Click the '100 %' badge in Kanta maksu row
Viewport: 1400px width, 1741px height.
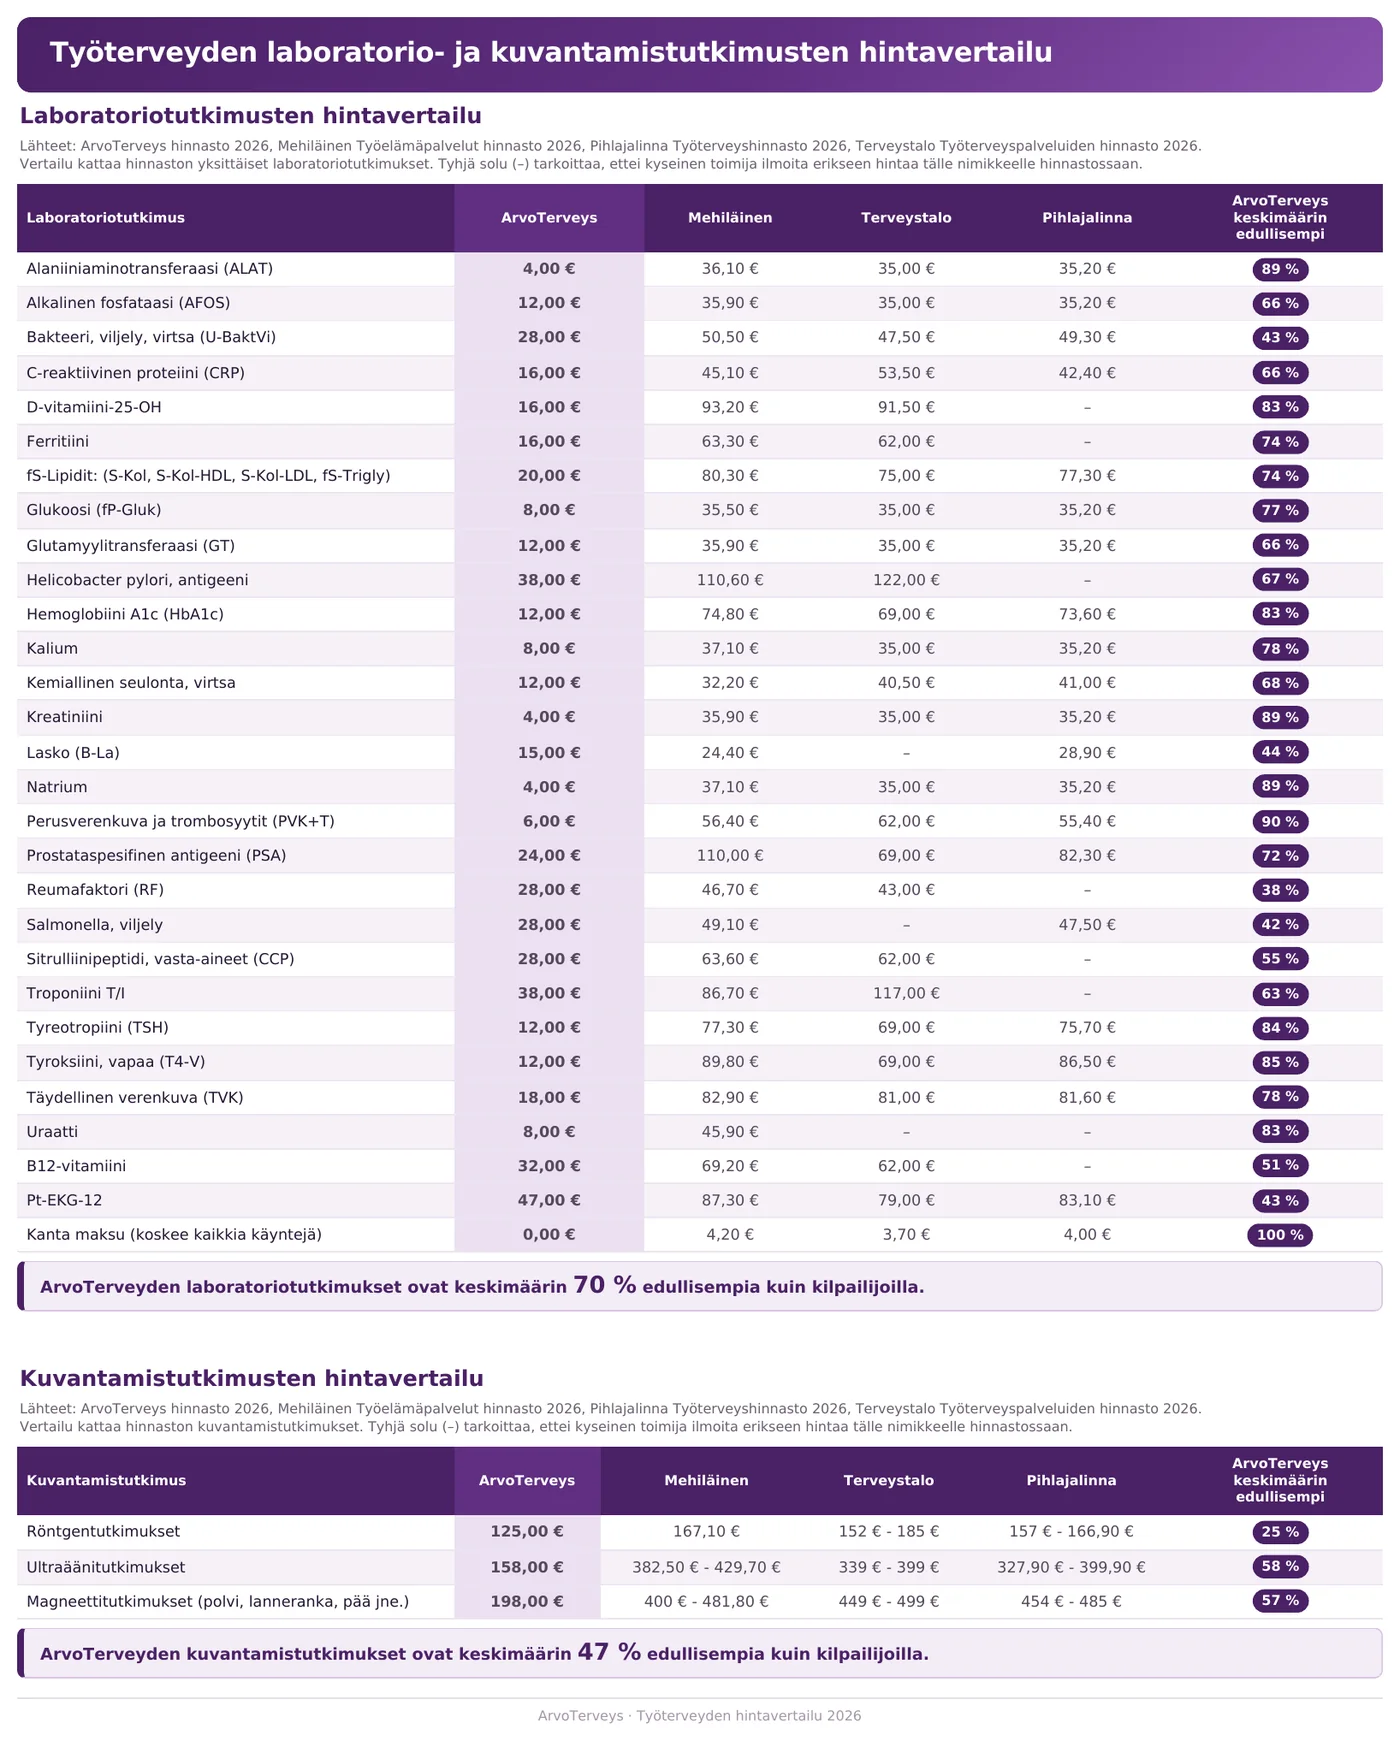[x=1280, y=1235]
